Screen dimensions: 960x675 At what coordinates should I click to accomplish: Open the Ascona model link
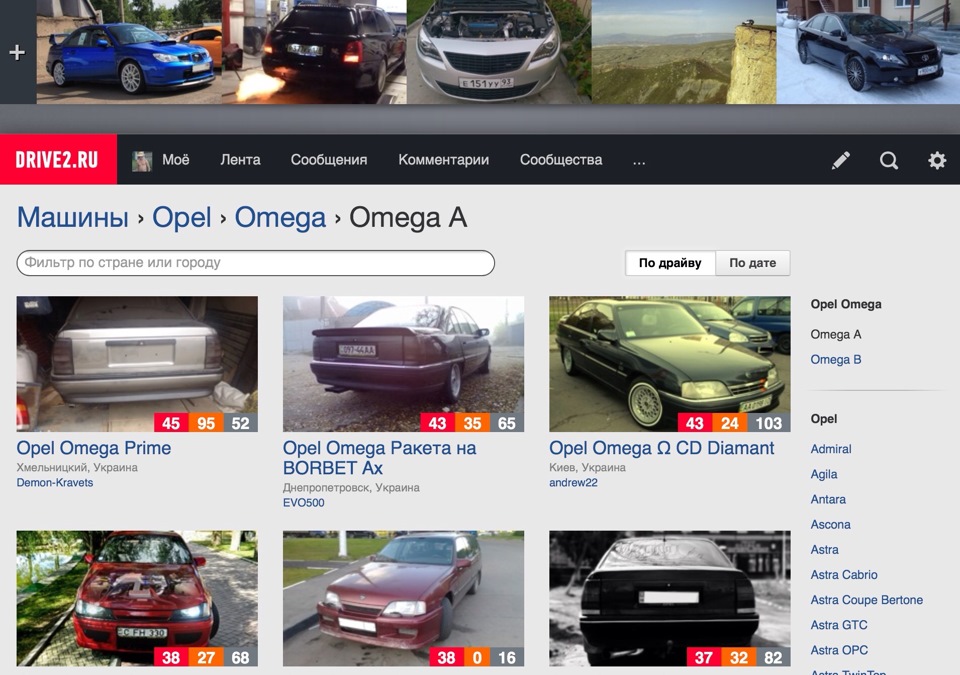[x=830, y=524]
